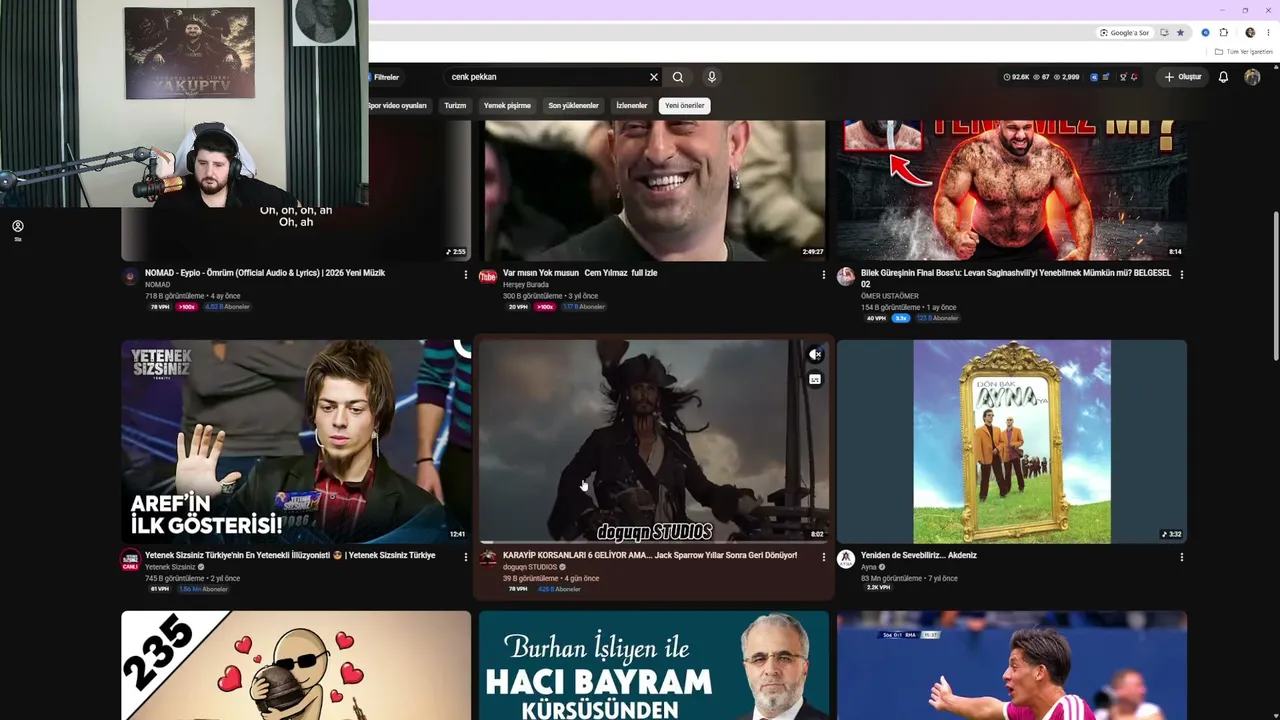Select the Son yüklenenler filter chip

point(573,105)
